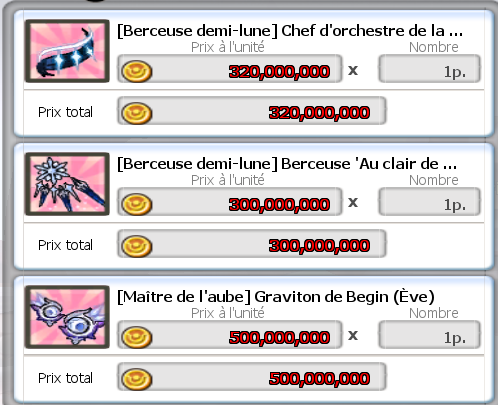
Task: Click the gold coin in the second Prix total row
Action: pos(137,246)
